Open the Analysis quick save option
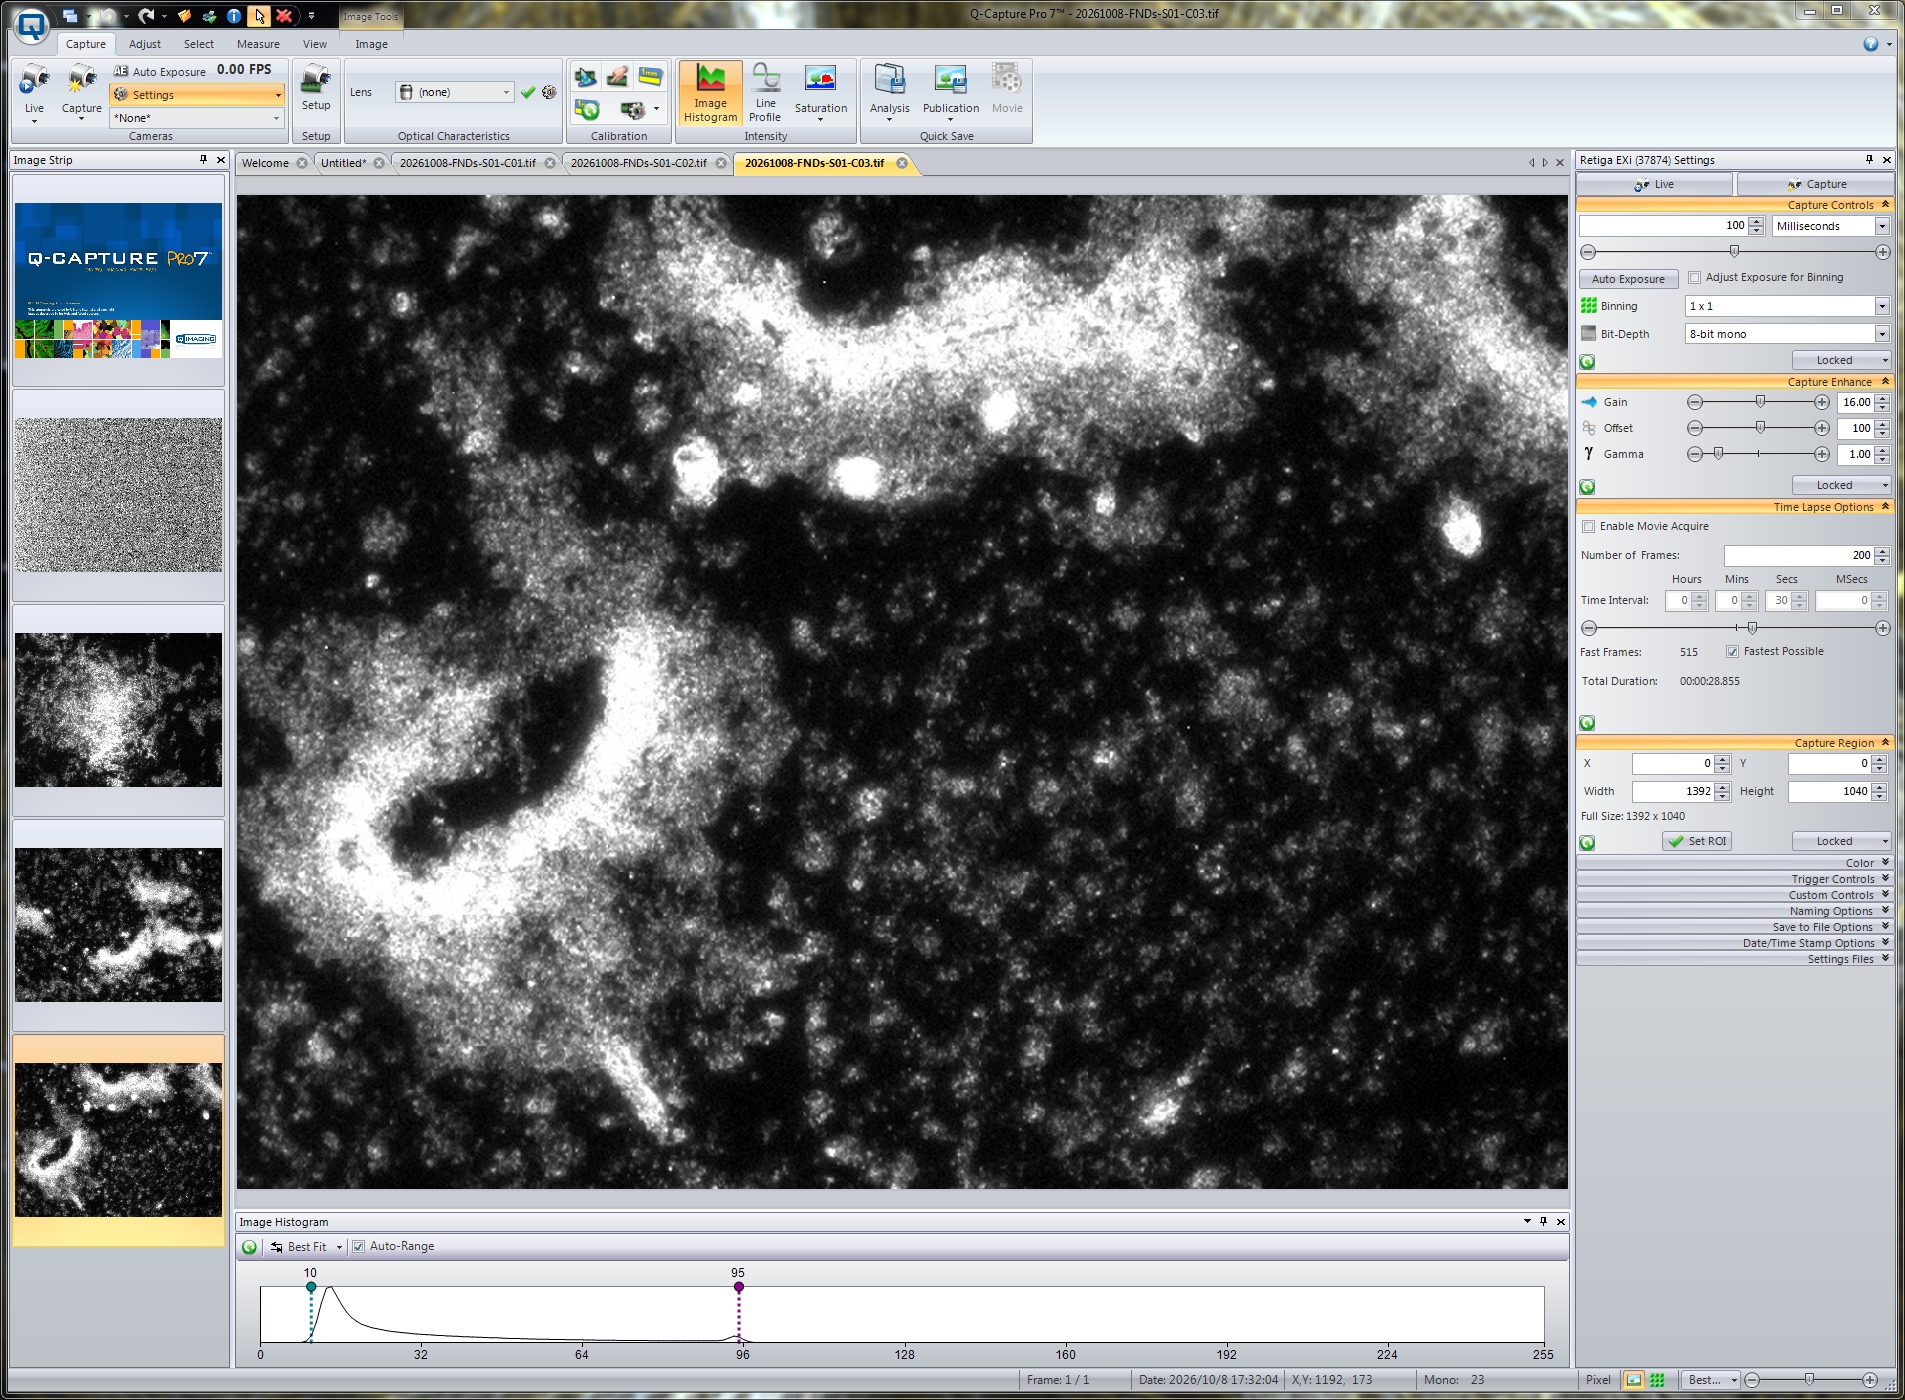The height and width of the screenshot is (1400, 1905). pos(889,93)
